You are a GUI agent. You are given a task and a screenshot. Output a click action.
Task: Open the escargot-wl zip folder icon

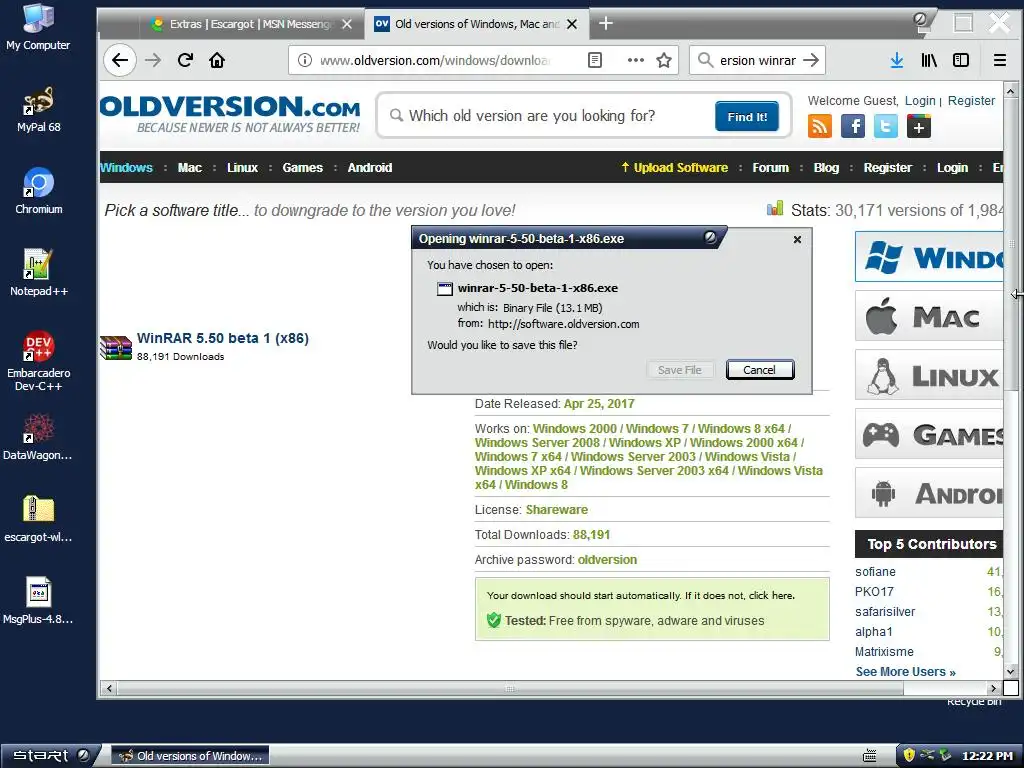point(39,519)
